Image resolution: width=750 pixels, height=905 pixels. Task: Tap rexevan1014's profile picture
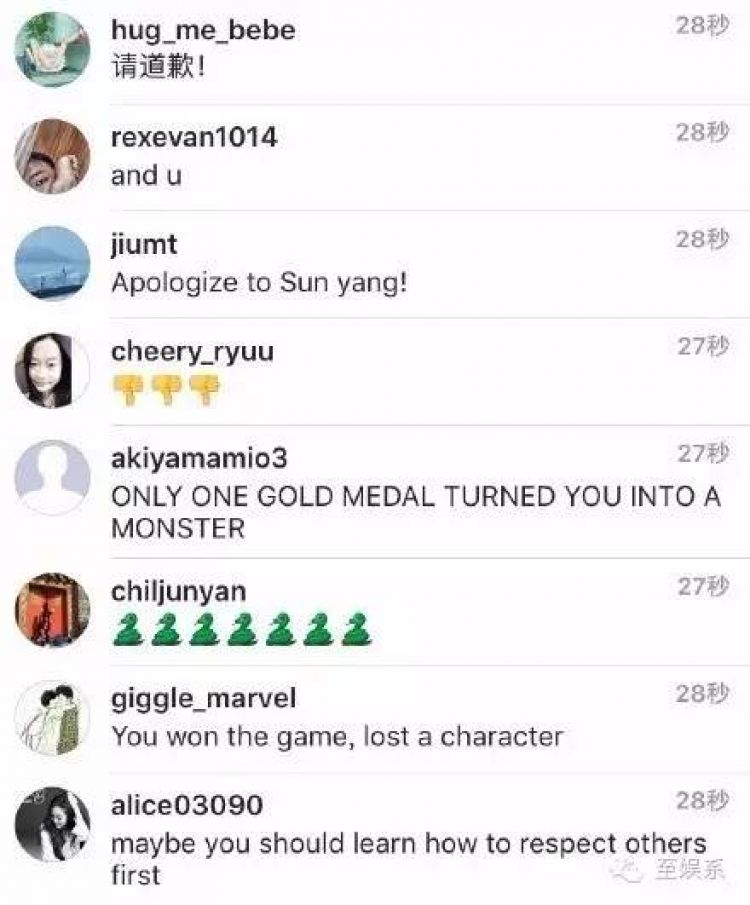pos(52,156)
